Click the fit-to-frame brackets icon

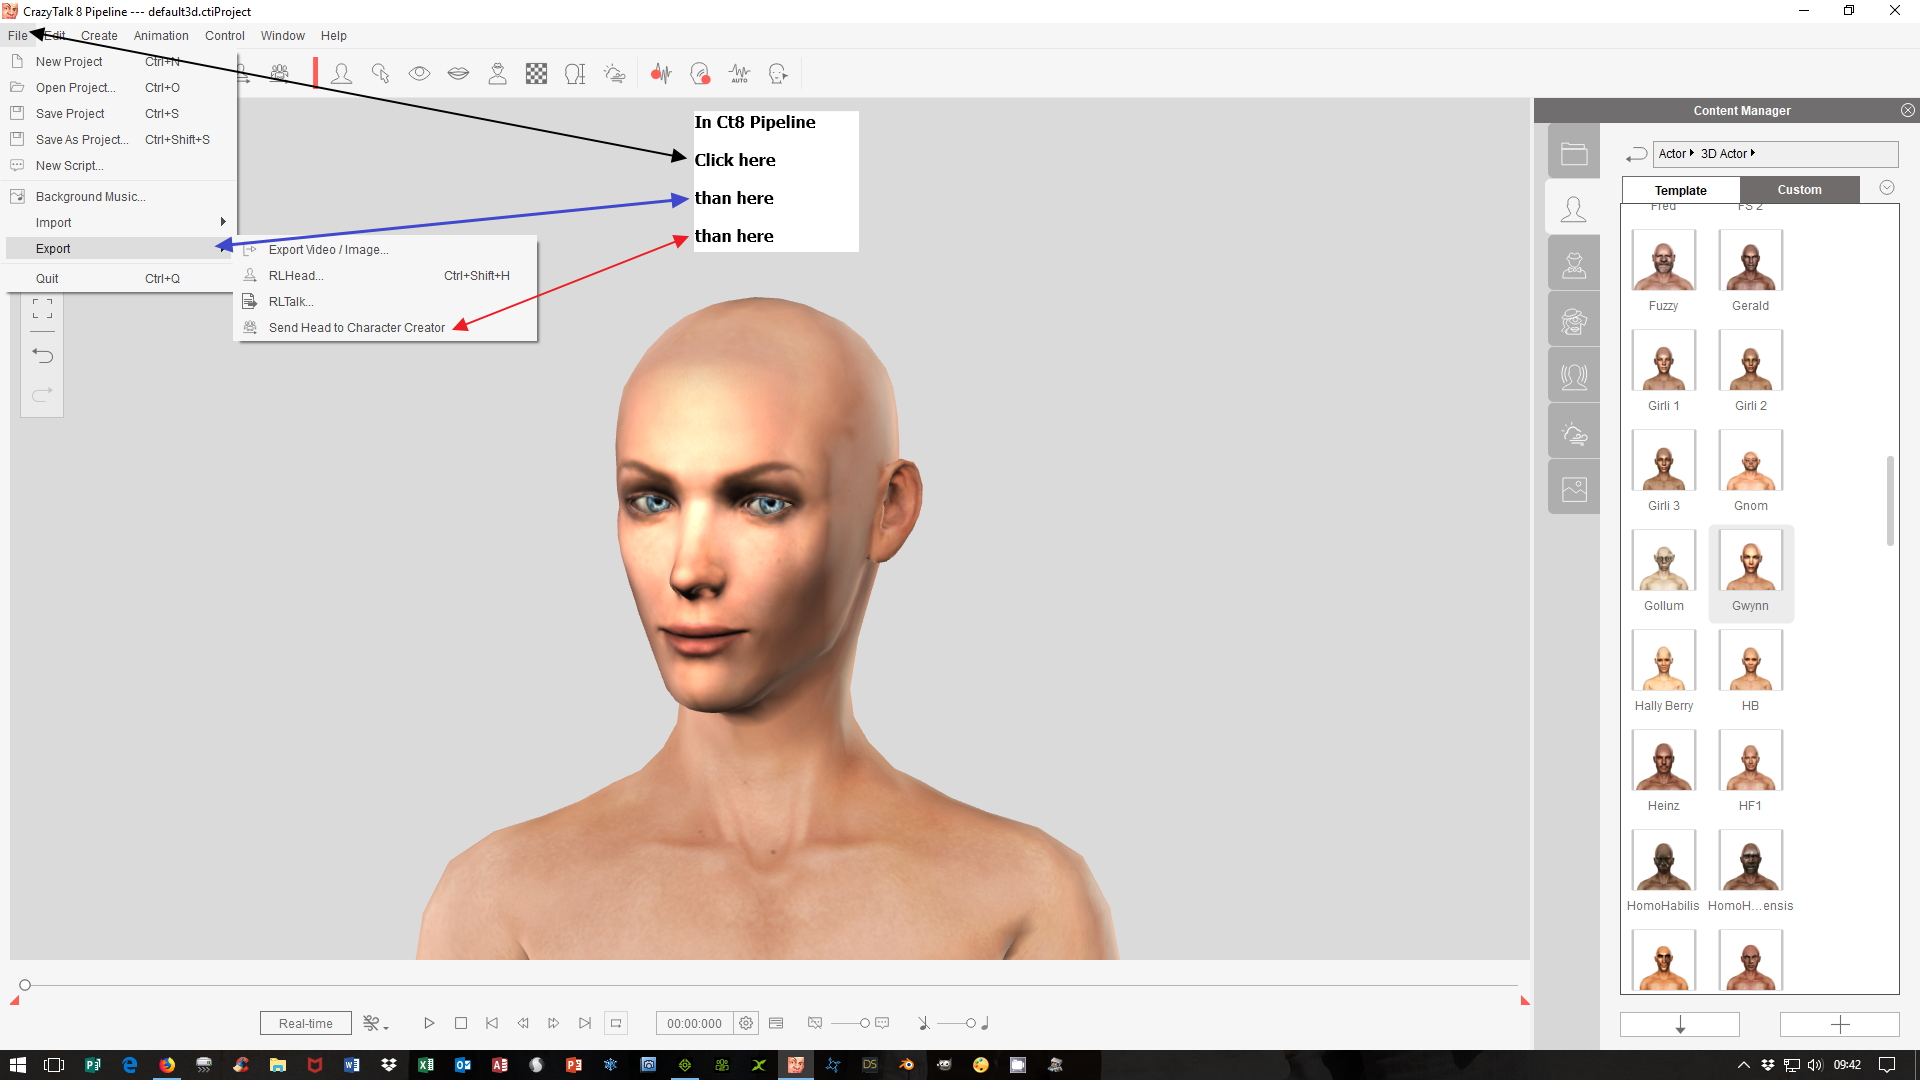click(x=42, y=308)
